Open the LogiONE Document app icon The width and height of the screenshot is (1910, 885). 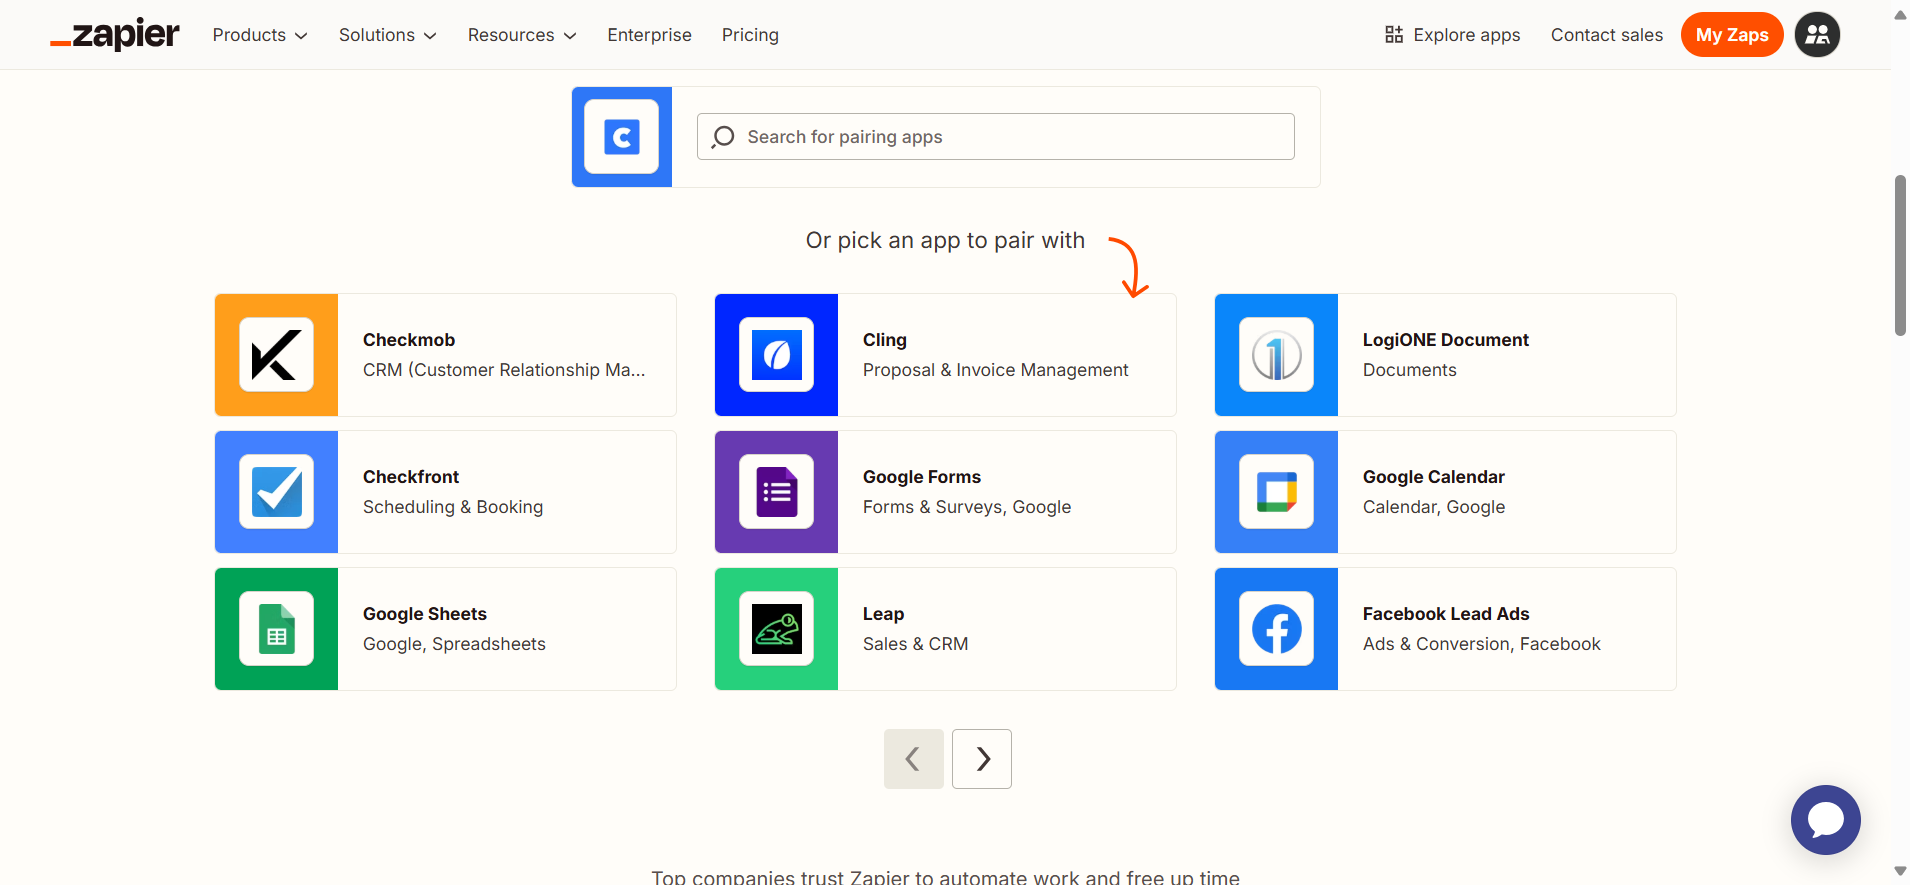pyautogui.click(x=1276, y=355)
